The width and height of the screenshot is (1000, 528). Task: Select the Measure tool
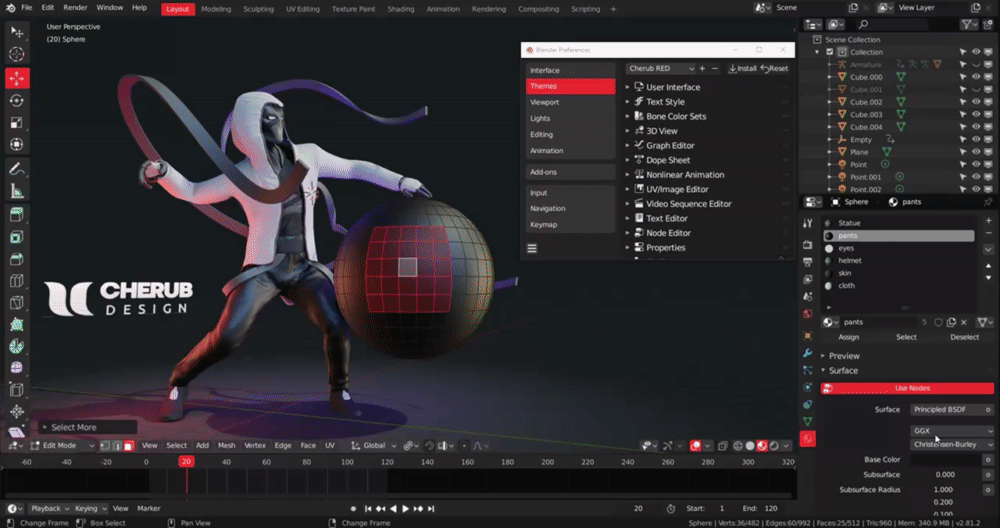click(17, 191)
